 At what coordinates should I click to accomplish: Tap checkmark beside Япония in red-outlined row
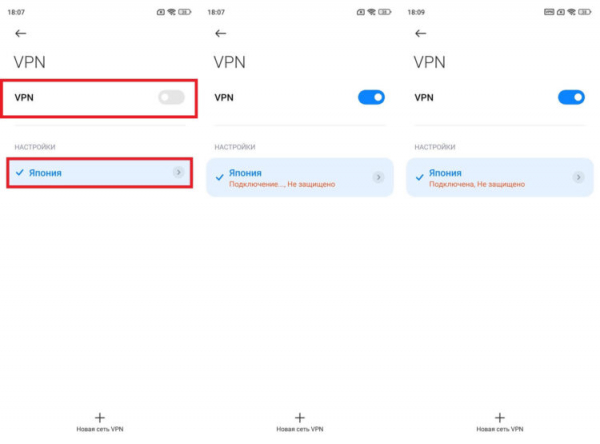[20, 173]
